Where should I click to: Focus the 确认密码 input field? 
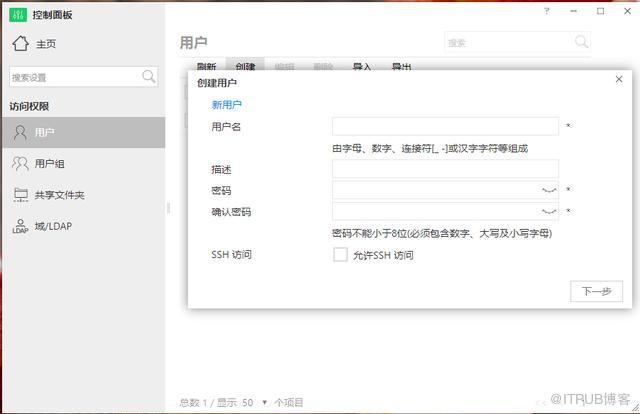(x=445, y=211)
